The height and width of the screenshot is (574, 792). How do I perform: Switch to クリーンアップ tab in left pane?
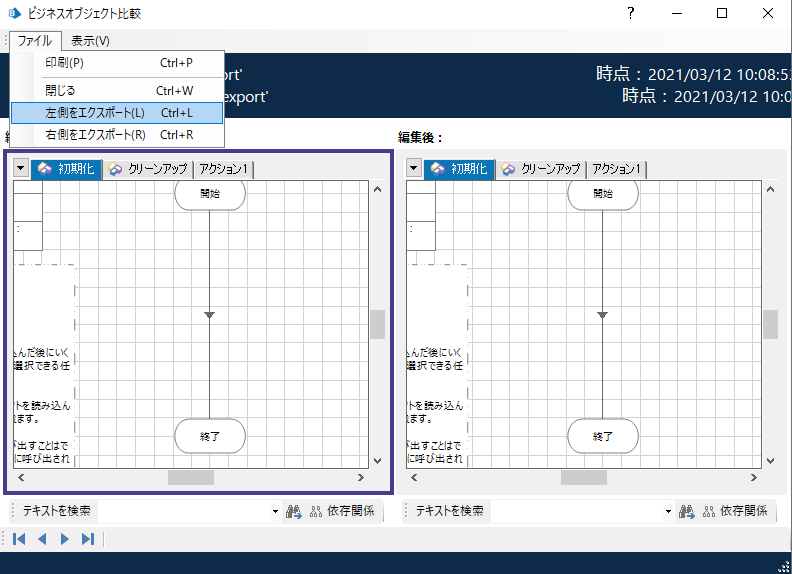(148, 169)
